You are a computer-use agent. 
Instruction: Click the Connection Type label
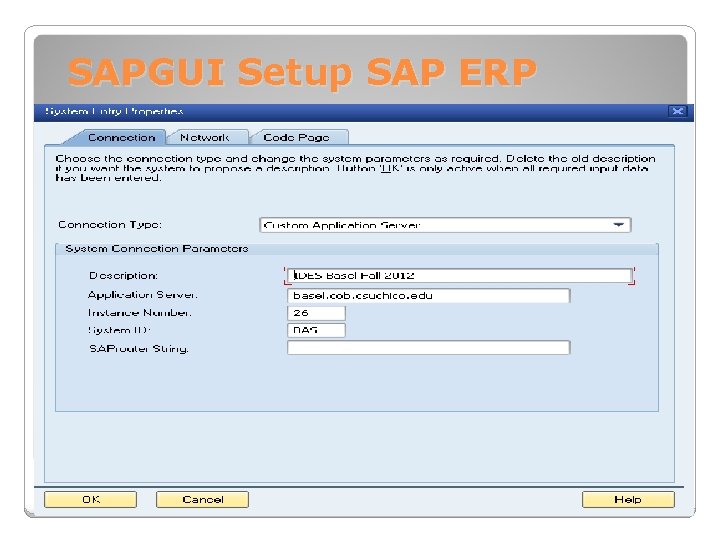(110, 225)
